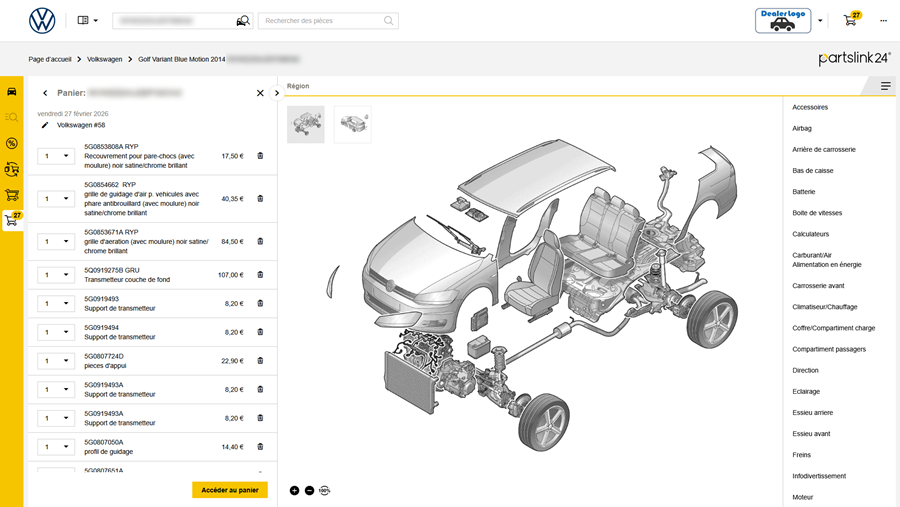The image size is (900, 507).
Task: Toggle the hamburger menu above region list
Action: 886,86
